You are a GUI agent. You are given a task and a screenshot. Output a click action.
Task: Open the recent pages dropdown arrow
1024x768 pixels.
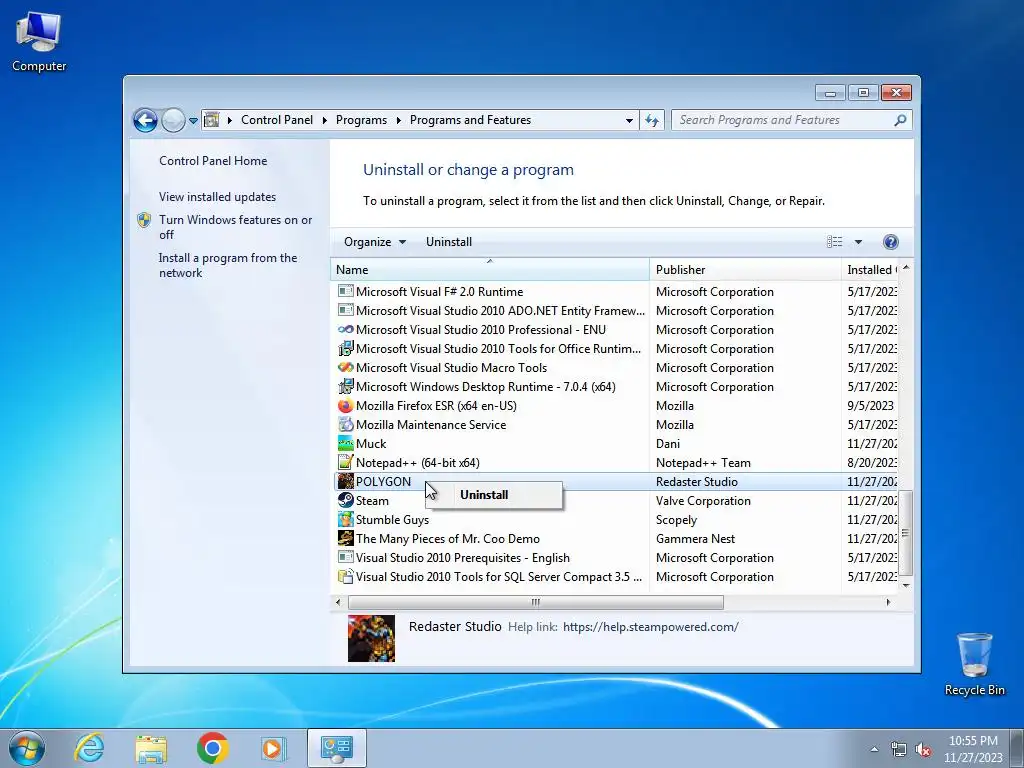coord(193,121)
